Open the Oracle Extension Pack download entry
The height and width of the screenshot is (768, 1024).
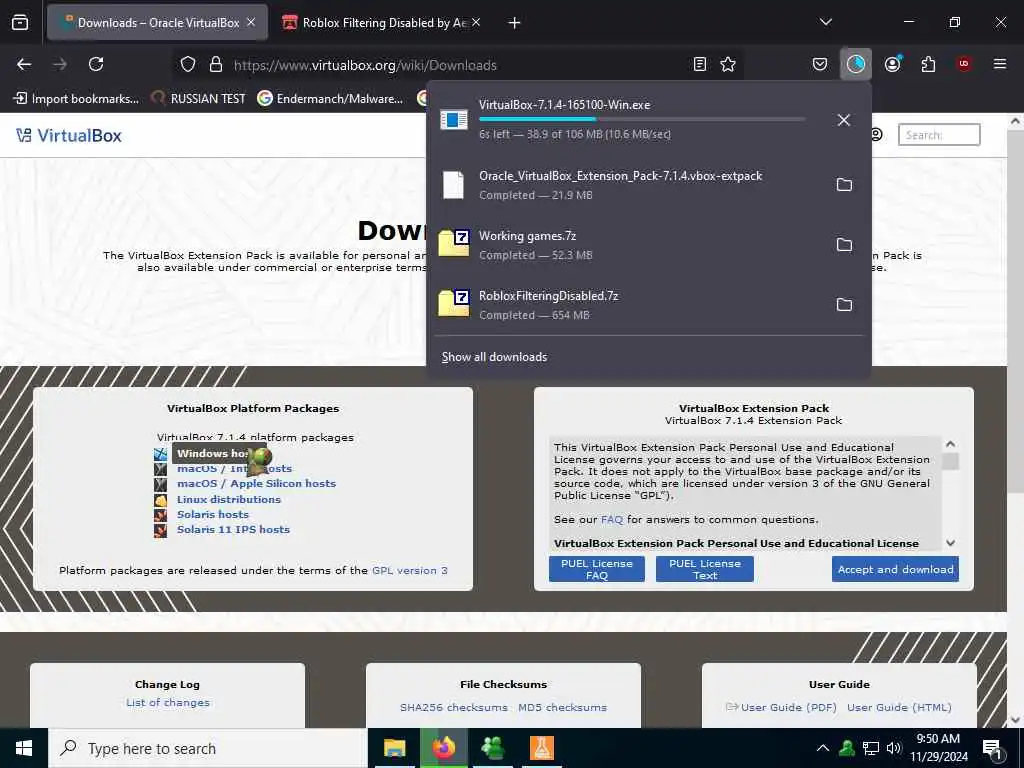click(627, 185)
